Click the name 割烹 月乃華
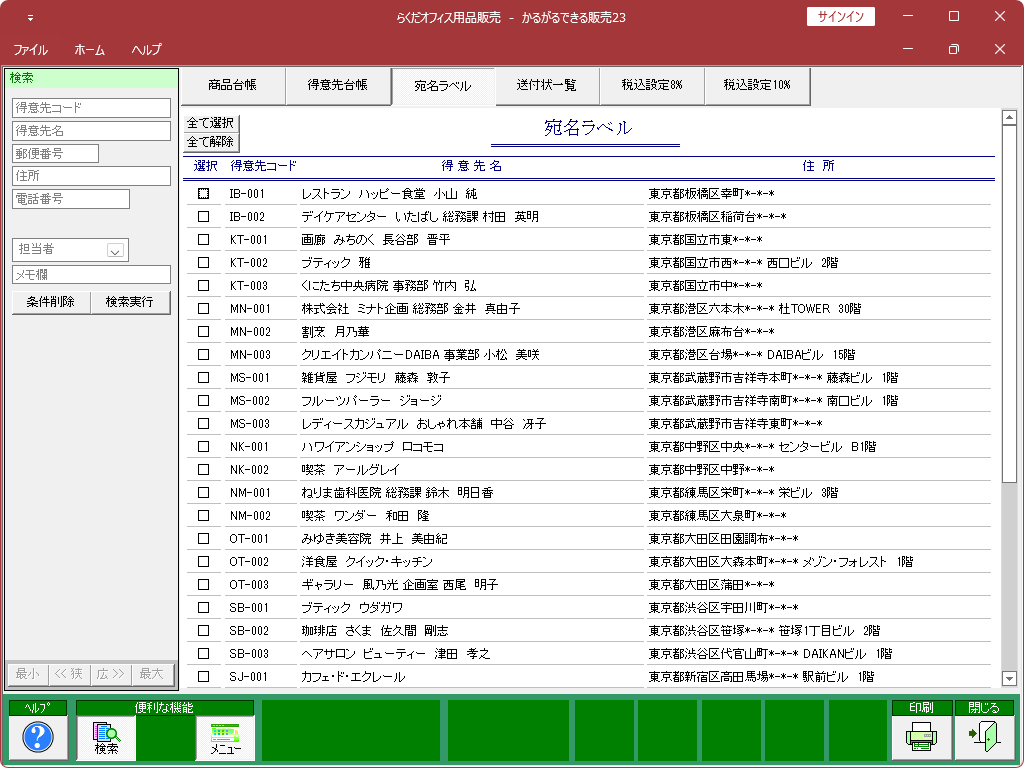The image size is (1024, 768). point(335,332)
